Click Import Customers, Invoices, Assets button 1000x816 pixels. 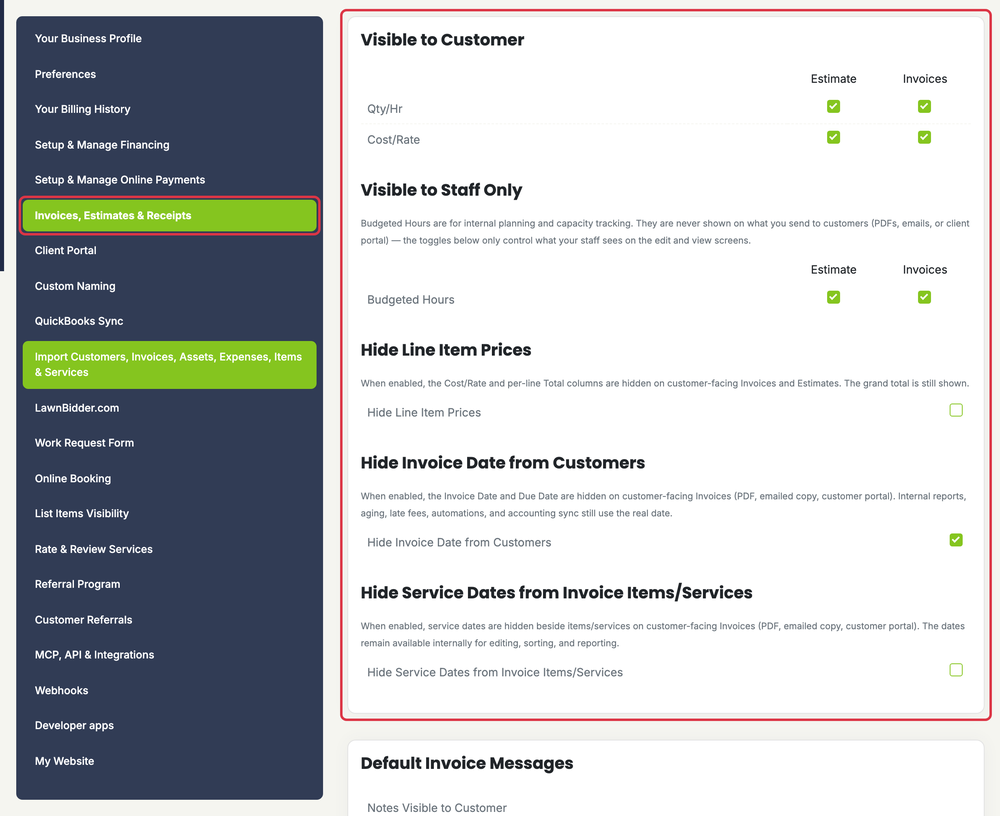pos(169,365)
